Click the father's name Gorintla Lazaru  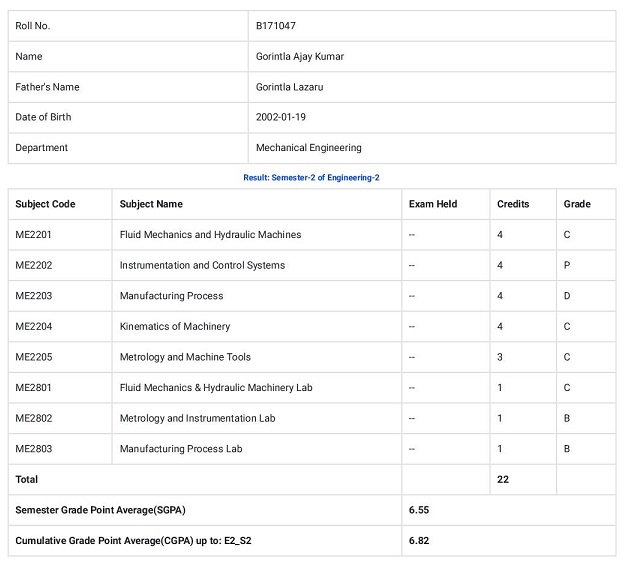click(289, 87)
